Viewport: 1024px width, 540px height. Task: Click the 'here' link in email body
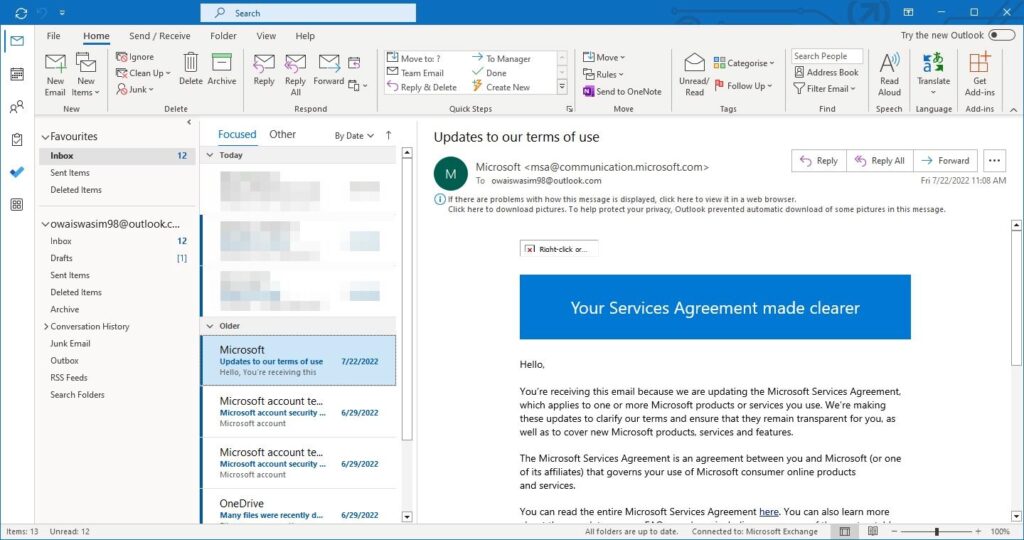[768, 512]
